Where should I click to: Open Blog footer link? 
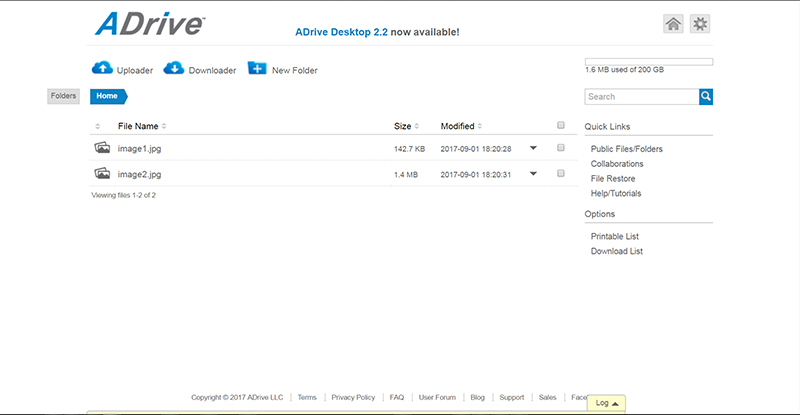[x=478, y=397]
